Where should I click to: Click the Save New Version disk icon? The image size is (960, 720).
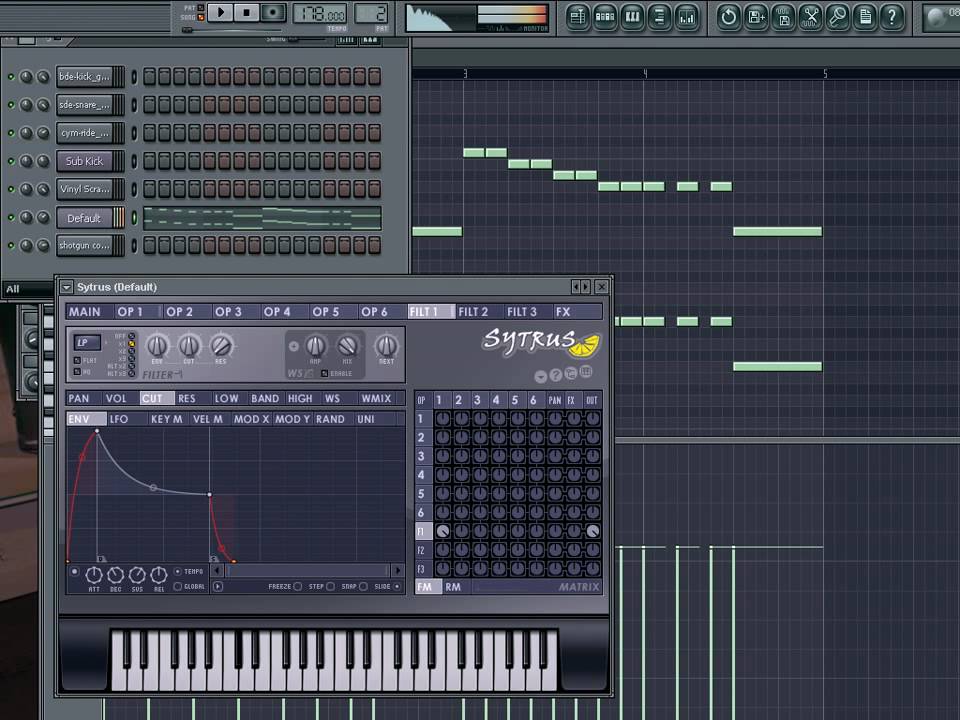(756, 17)
